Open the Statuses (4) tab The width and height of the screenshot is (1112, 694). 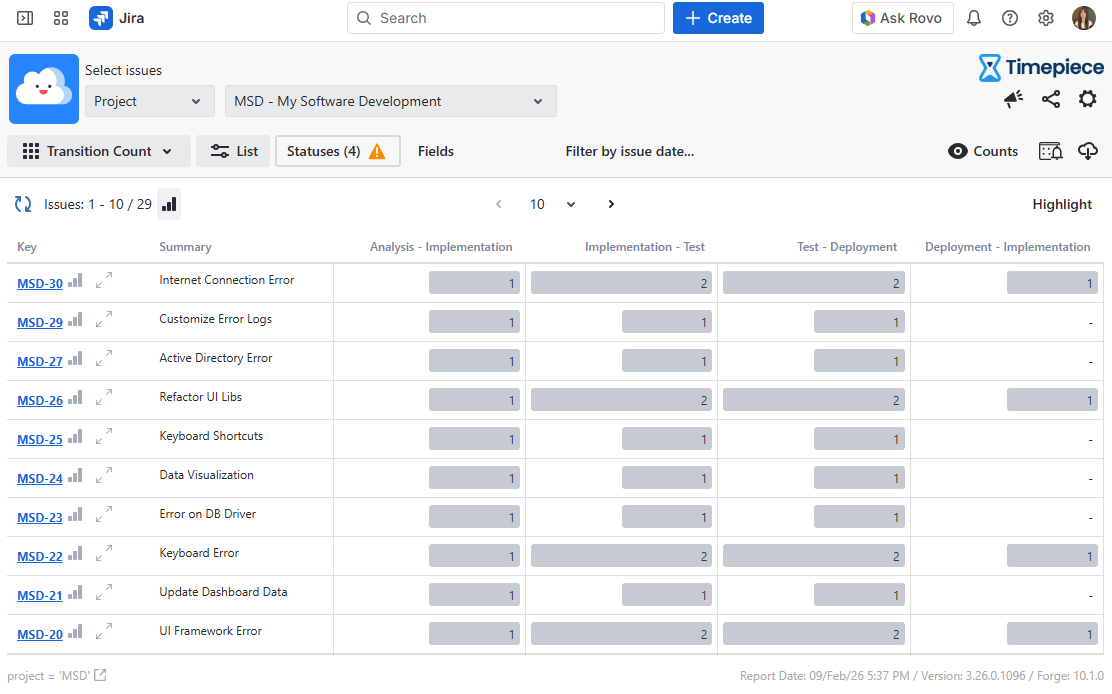point(337,151)
